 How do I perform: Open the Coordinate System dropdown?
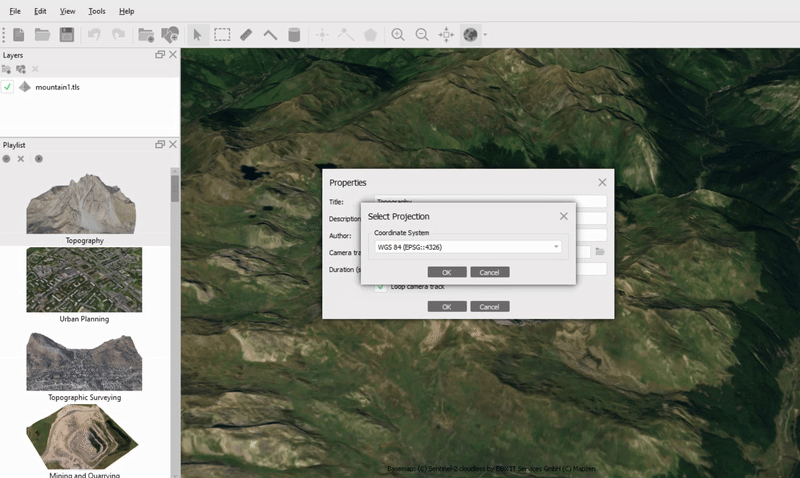[468, 246]
